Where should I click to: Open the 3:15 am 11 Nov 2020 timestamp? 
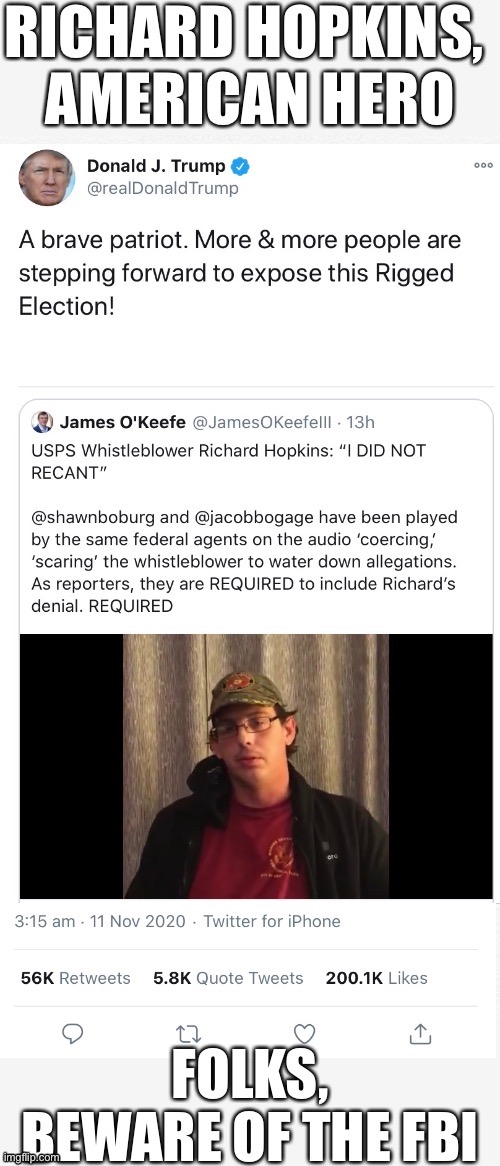[x=100, y=921]
